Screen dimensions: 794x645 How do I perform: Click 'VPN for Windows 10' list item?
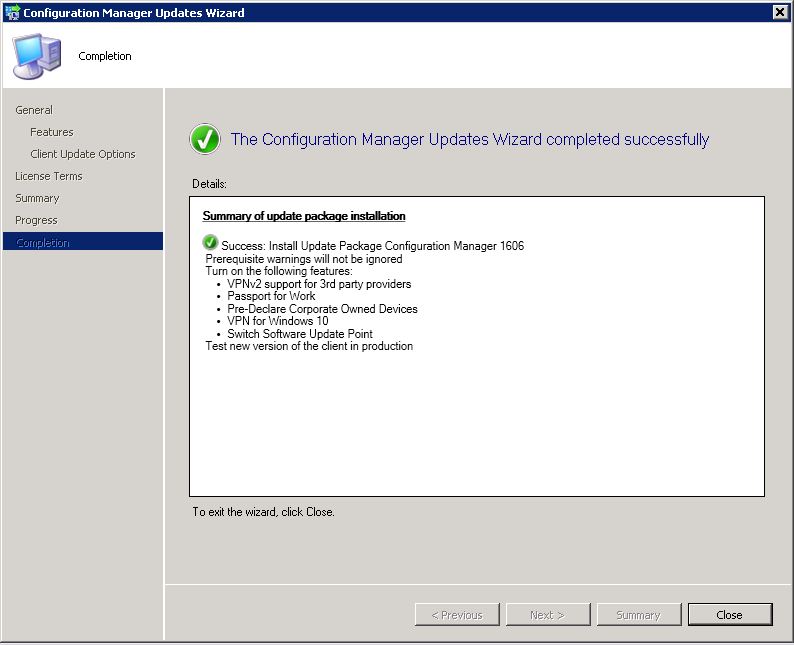click(x=277, y=321)
